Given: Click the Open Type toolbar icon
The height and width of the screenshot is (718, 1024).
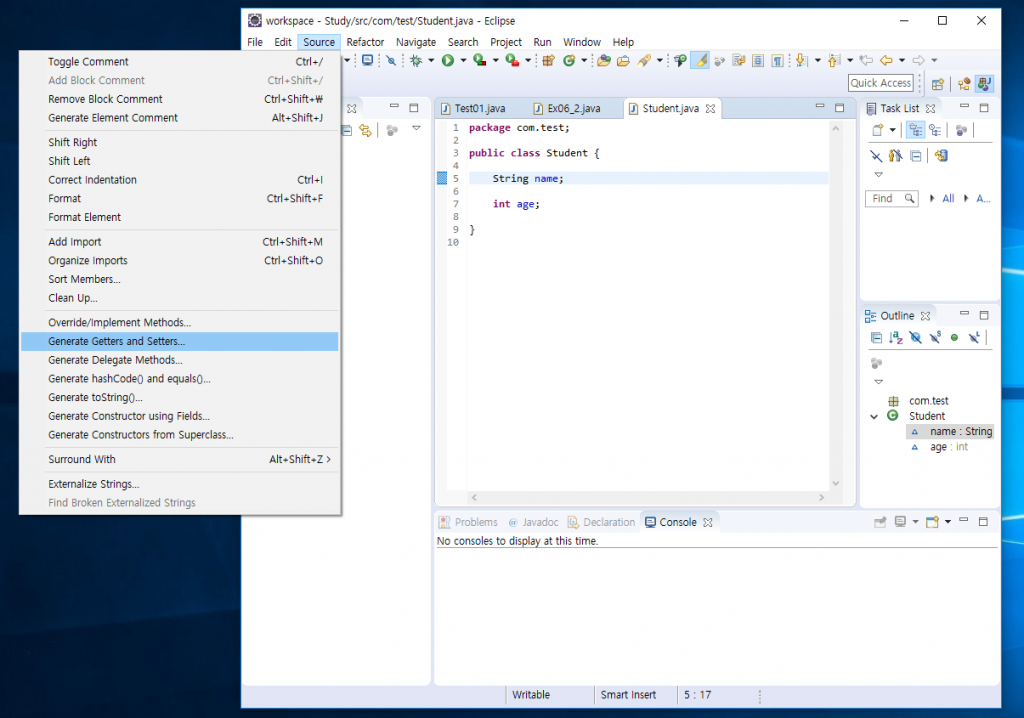Looking at the screenshot, I should (x=603, y=61).
